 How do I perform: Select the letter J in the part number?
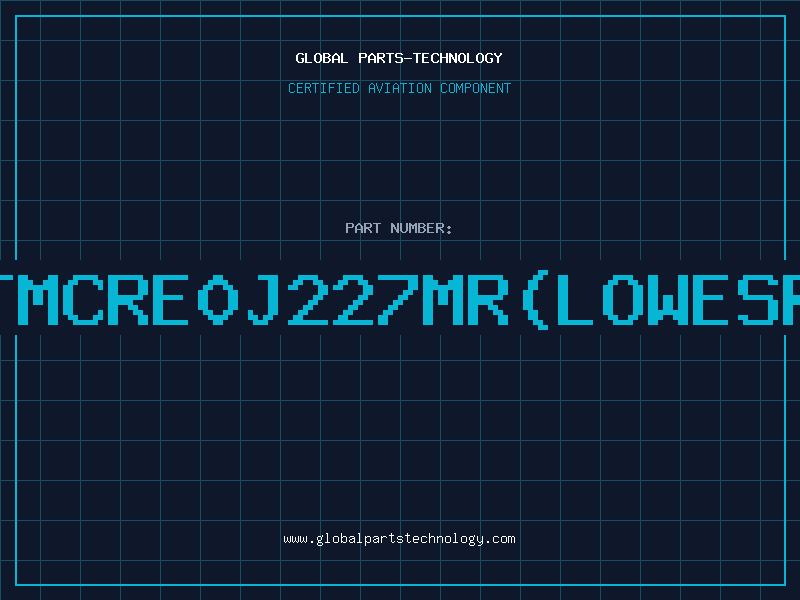tap(263, 299)
